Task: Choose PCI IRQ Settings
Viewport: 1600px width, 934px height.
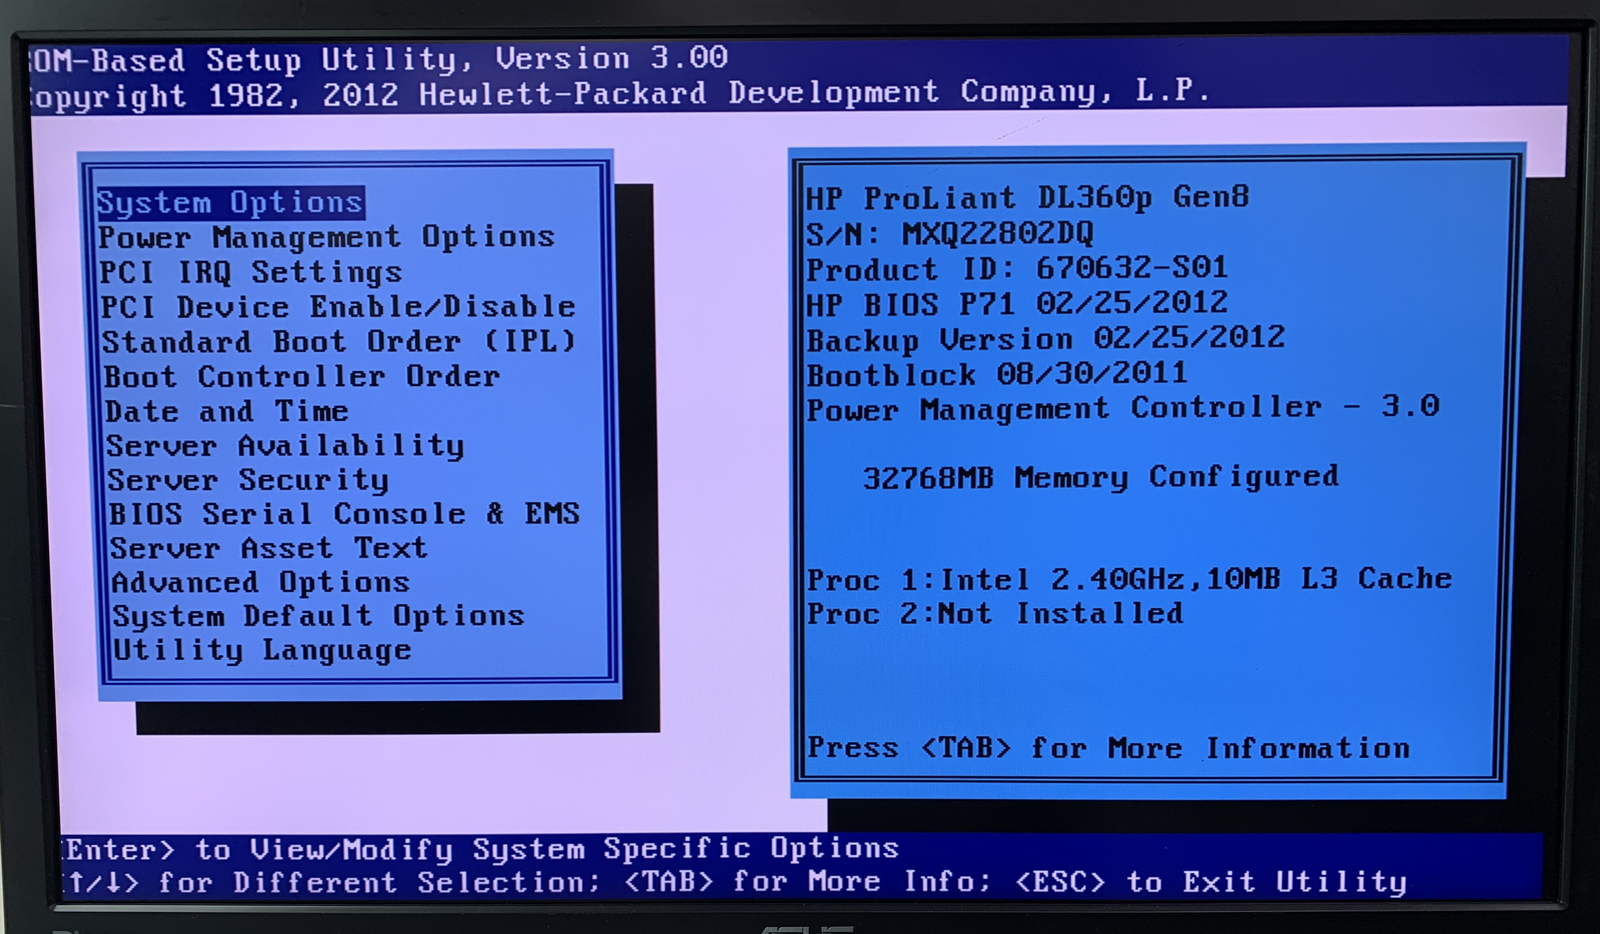Action: coord(251,272)
